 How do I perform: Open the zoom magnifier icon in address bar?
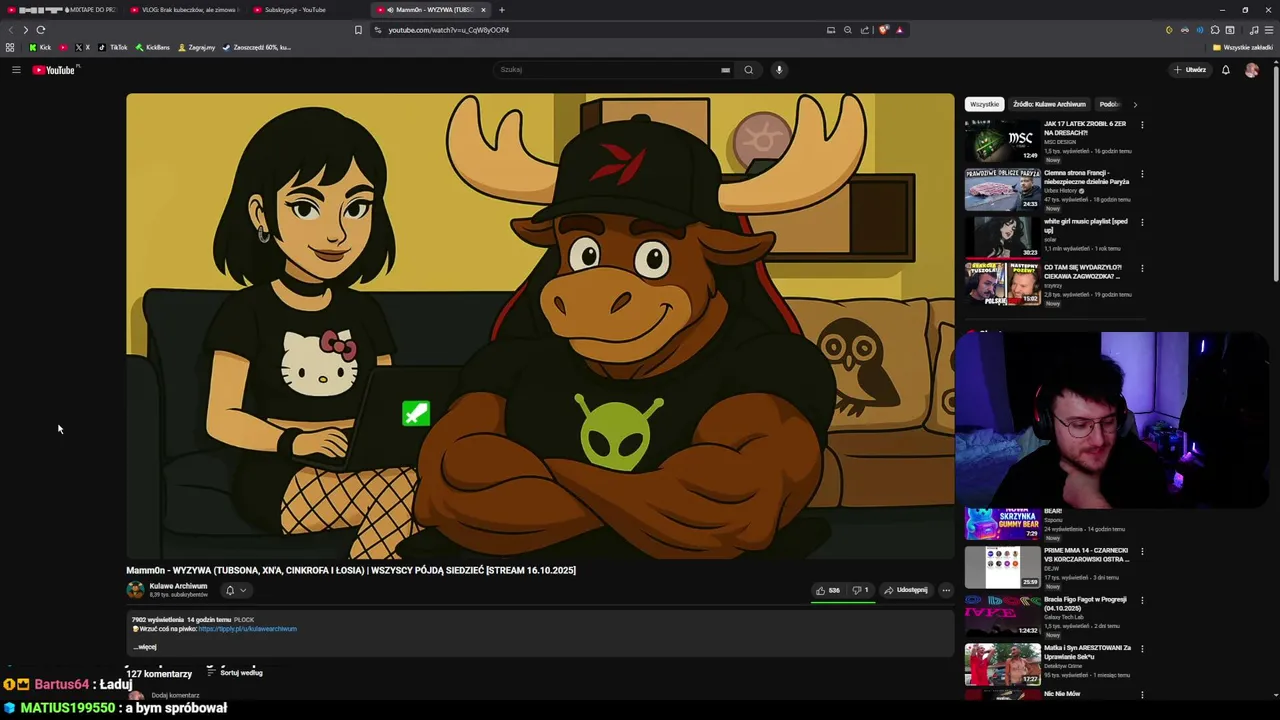tap(848, 30)
